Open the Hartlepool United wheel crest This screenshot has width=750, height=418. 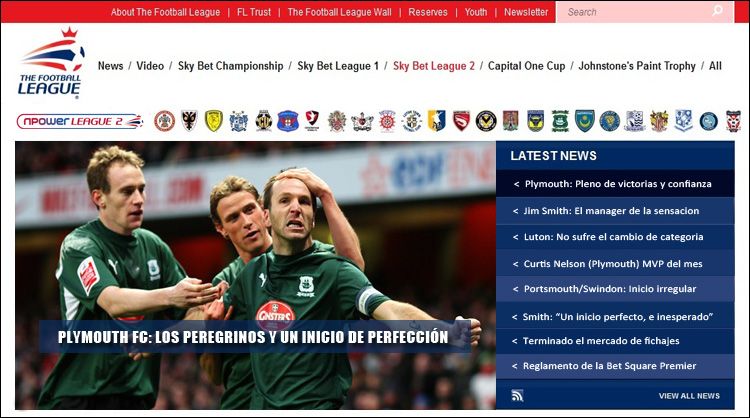tap(387, 121)
